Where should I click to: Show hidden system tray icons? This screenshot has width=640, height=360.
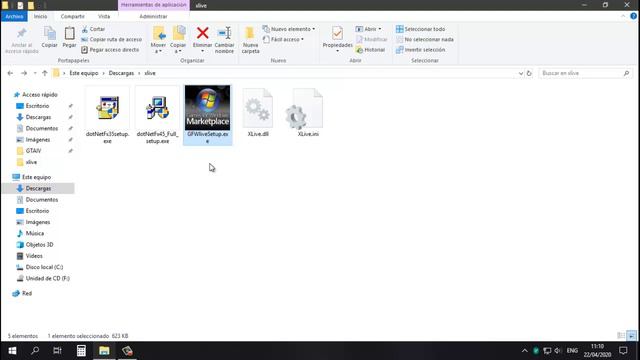click(x=524, y=351)
